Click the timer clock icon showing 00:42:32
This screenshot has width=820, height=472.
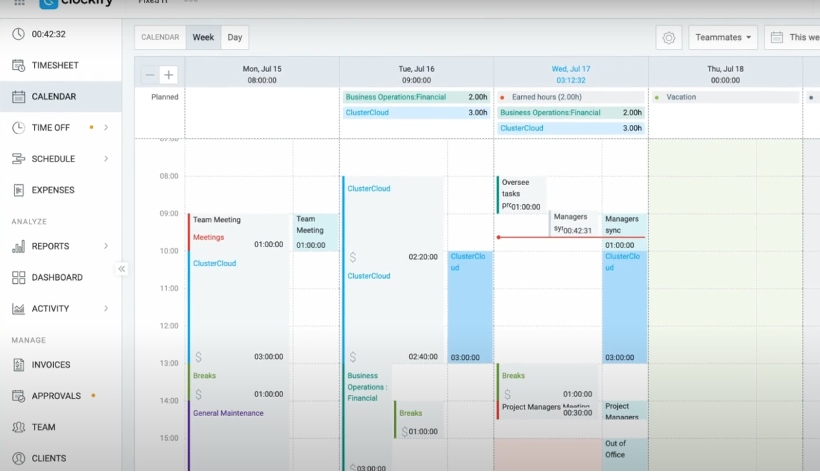[x=18, y=34]
